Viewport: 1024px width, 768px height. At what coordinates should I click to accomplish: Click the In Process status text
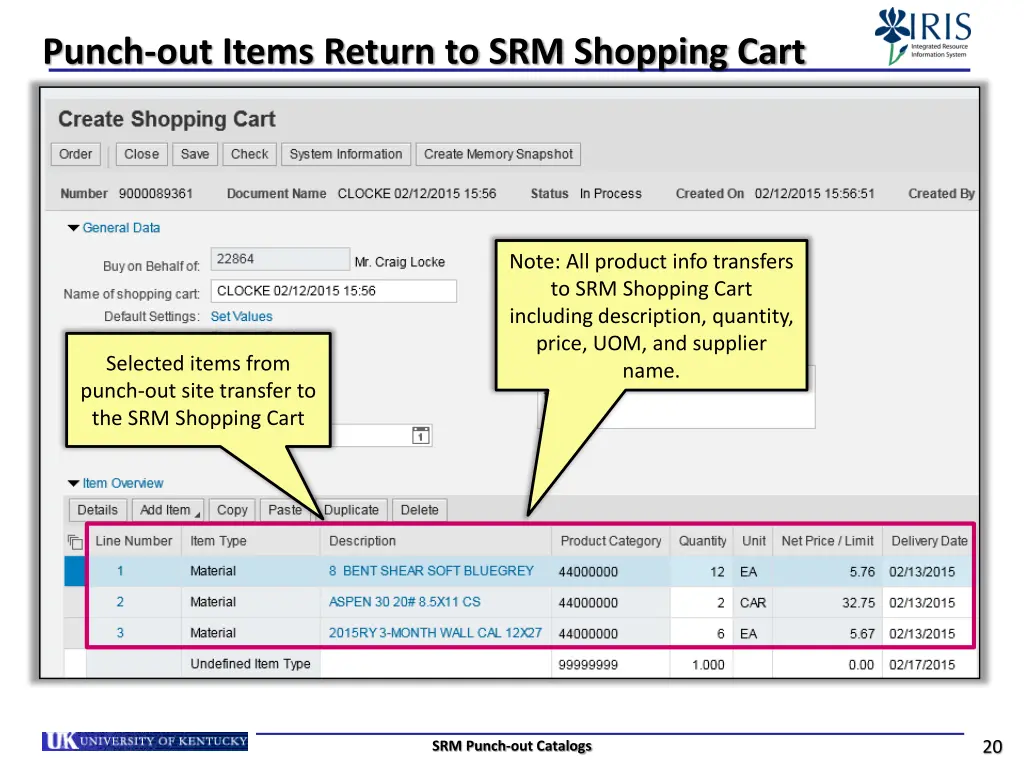pos(611,194)
